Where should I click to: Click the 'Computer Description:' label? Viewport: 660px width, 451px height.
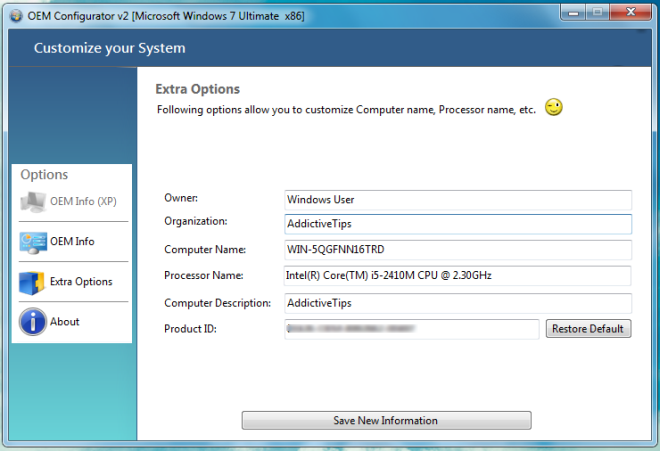[x=218, y=303]
